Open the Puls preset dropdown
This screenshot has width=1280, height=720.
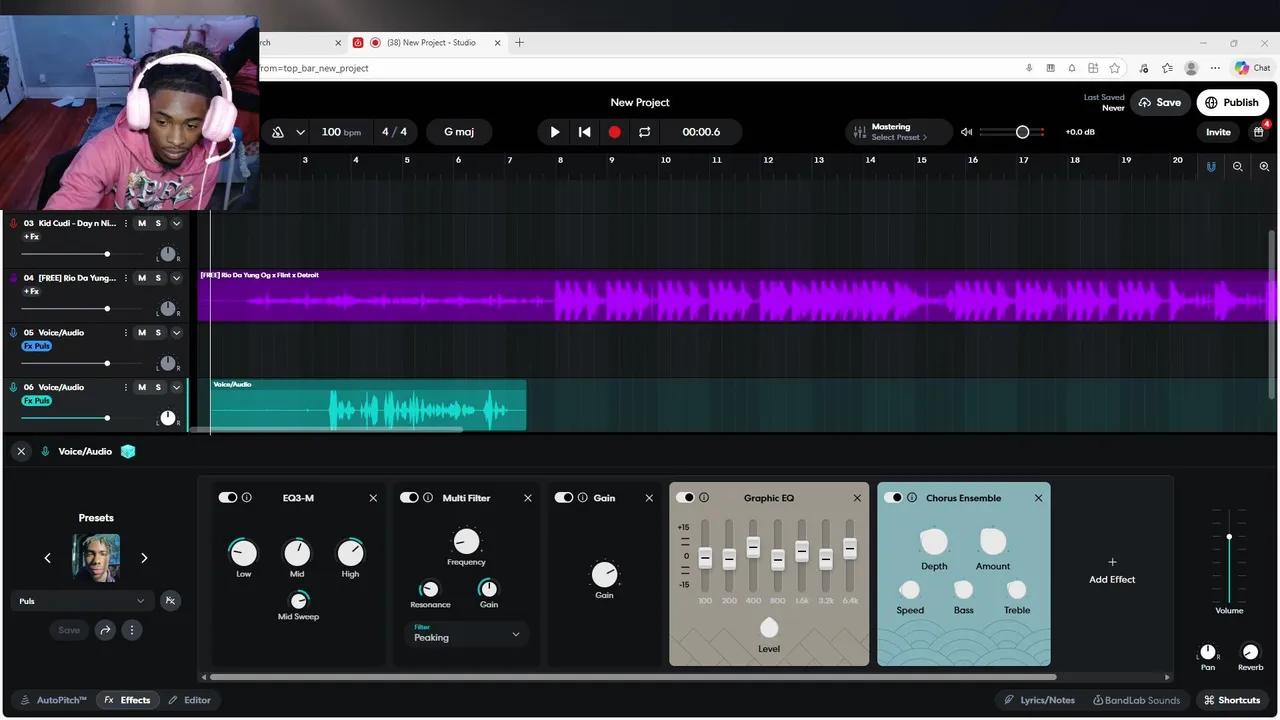coord(82,601)
